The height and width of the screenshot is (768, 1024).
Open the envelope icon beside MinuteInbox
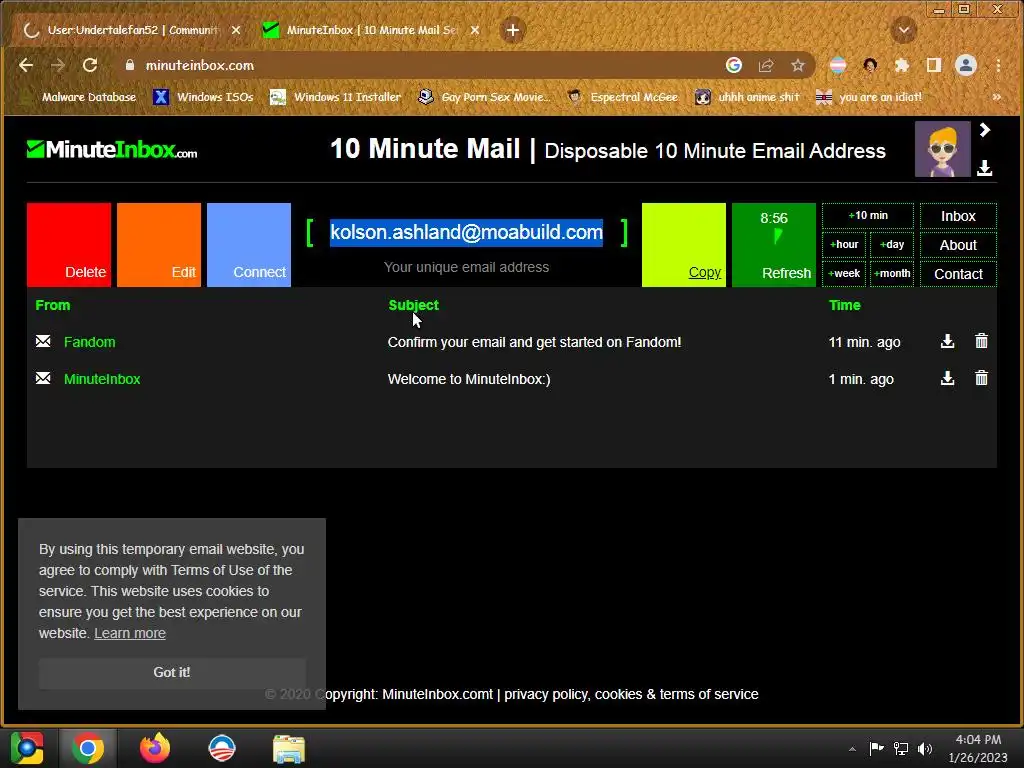43,379
